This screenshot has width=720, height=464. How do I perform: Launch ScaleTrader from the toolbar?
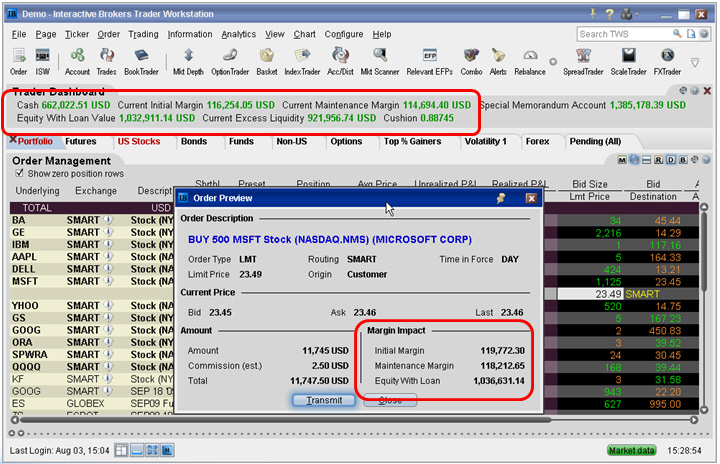click(x=628, y=62)
